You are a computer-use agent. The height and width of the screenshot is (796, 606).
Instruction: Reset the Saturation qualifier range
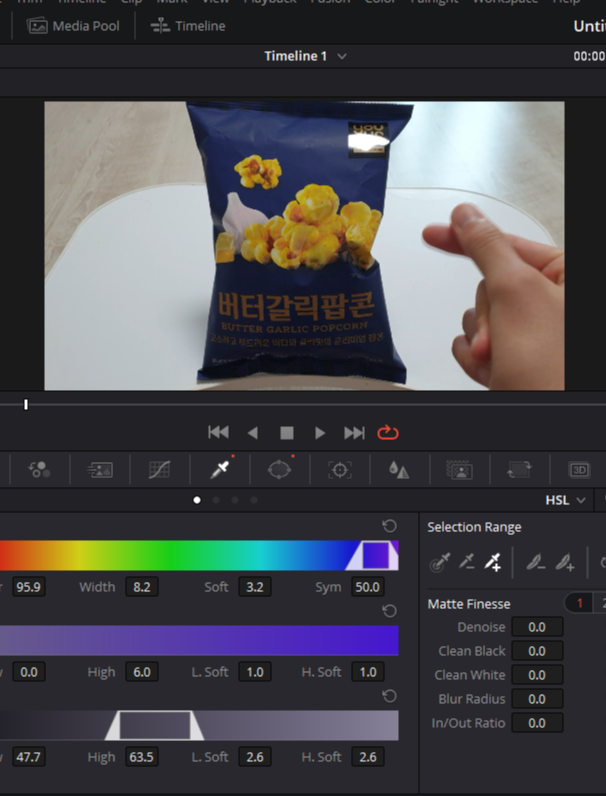[x=389, y=611]
